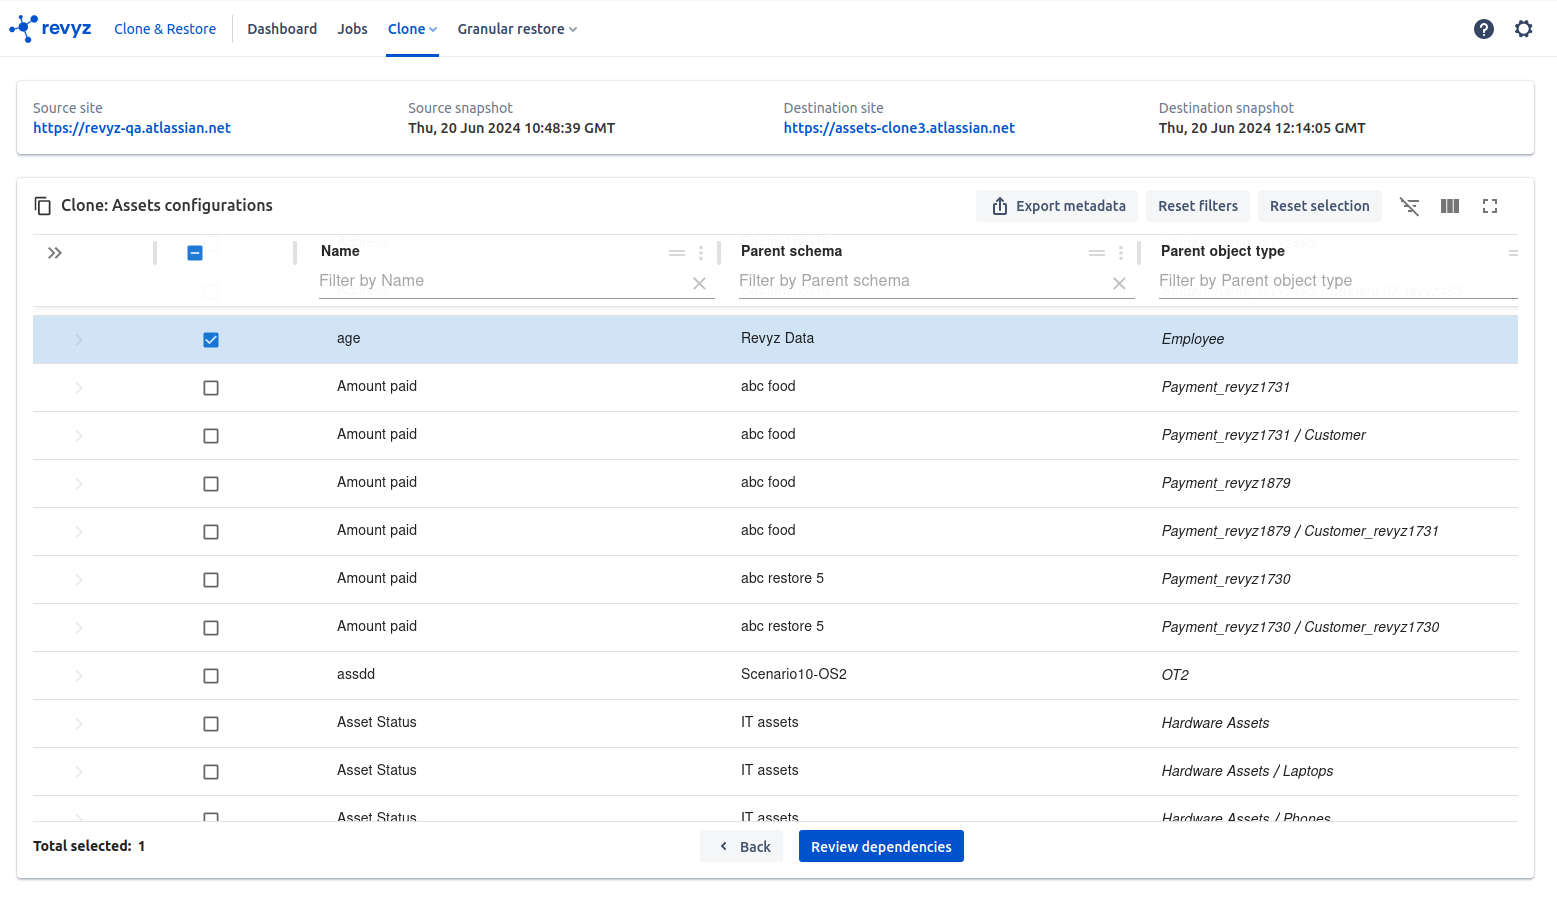Grab the Parent schema column drag handle
This screenshot has width=1557, height=898.
(1097, 253)
